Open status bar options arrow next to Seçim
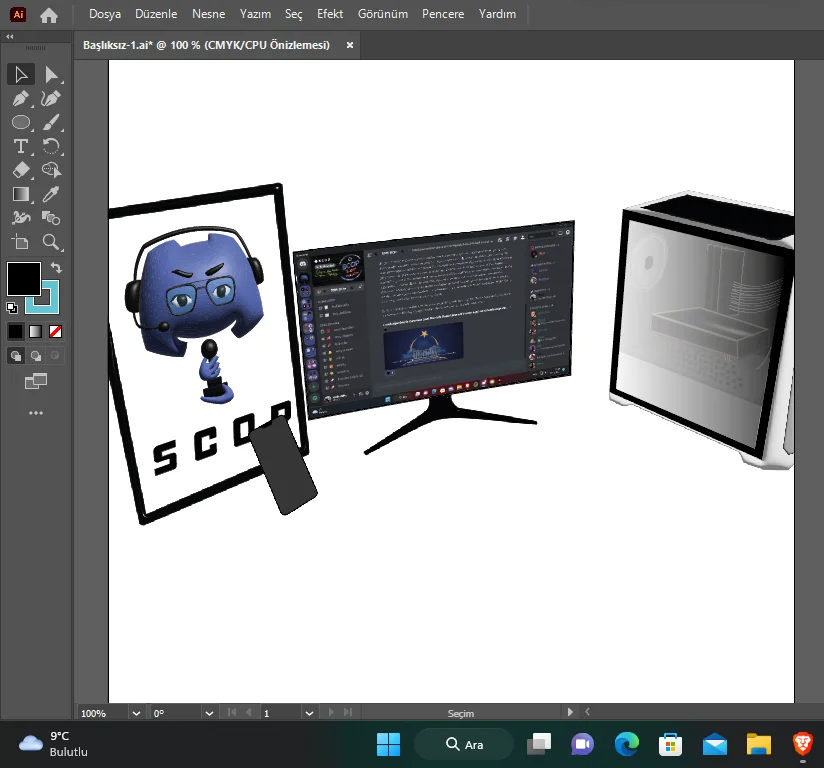824x768 pixels. (x=570, y=712)
